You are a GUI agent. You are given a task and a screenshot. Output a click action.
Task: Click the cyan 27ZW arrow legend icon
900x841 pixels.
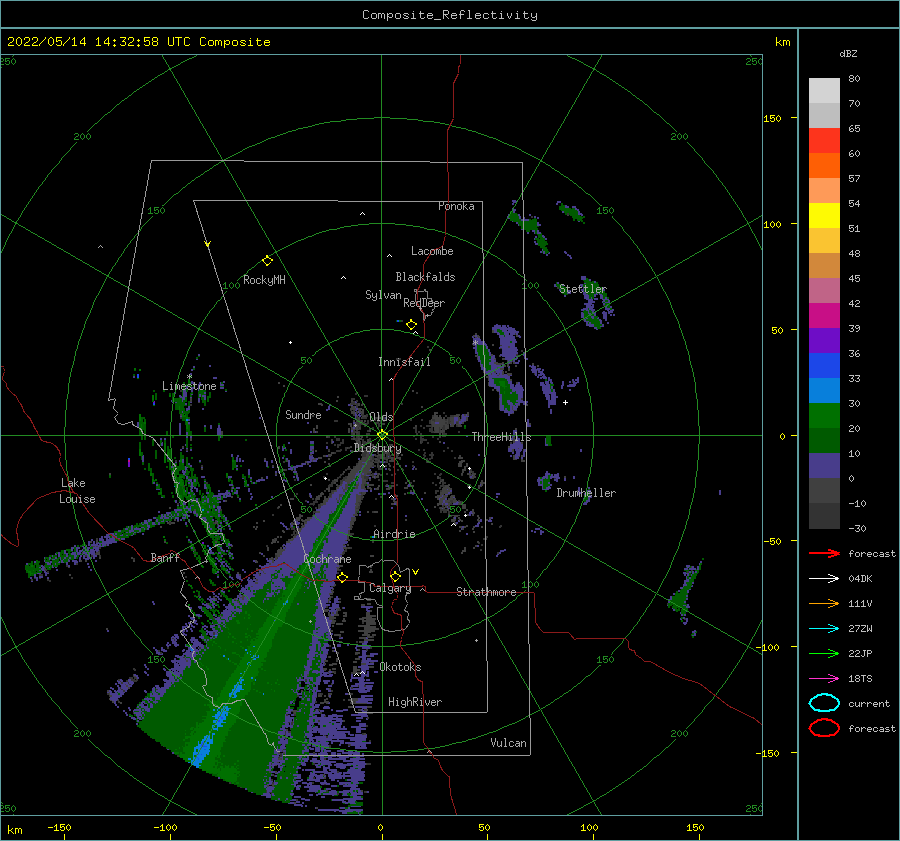tap(824, 629)
